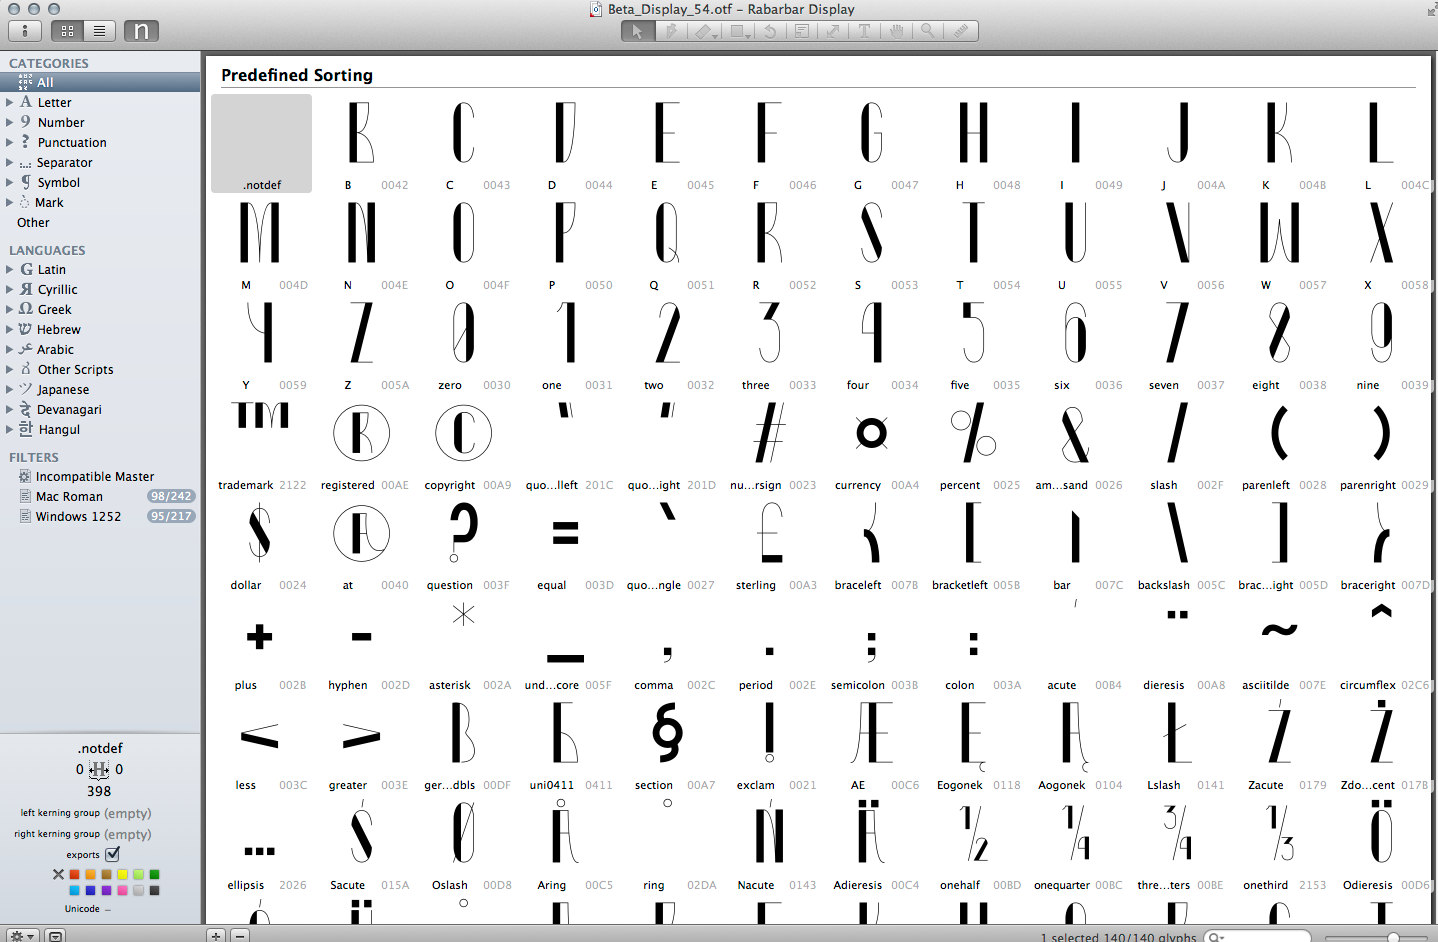Screen dimensions: 1438x942
Task: Apply the Mac Roman filter
Action: tap(100, 496)
